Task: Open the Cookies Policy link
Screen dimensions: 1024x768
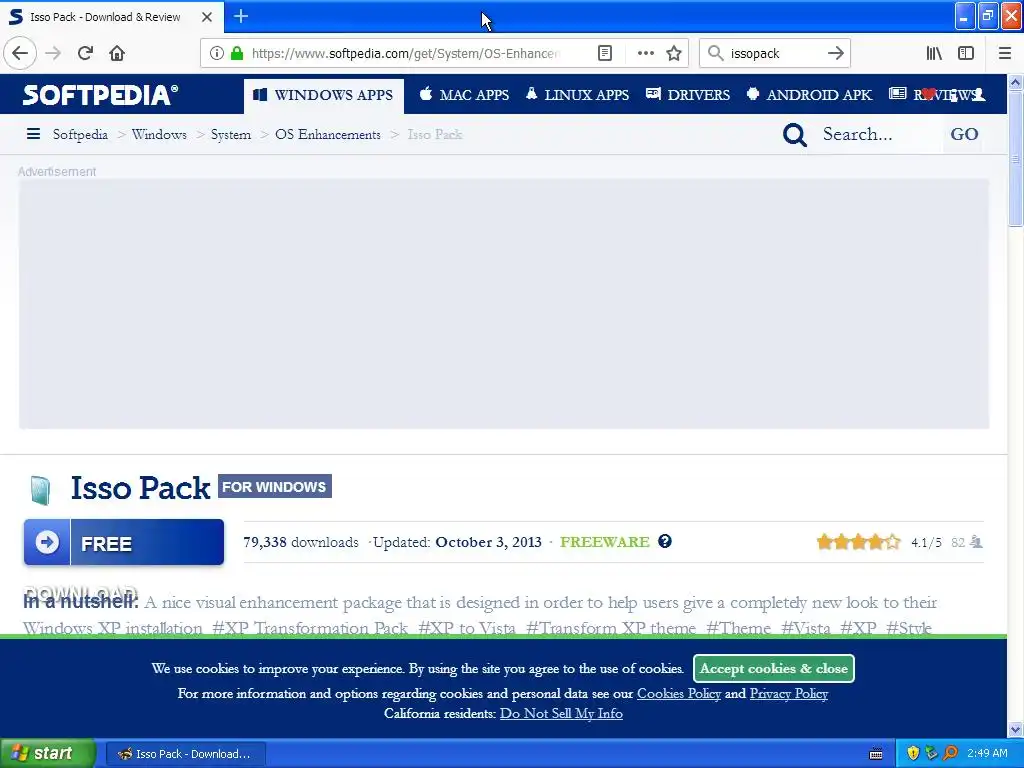Action: tap(679, 694)
